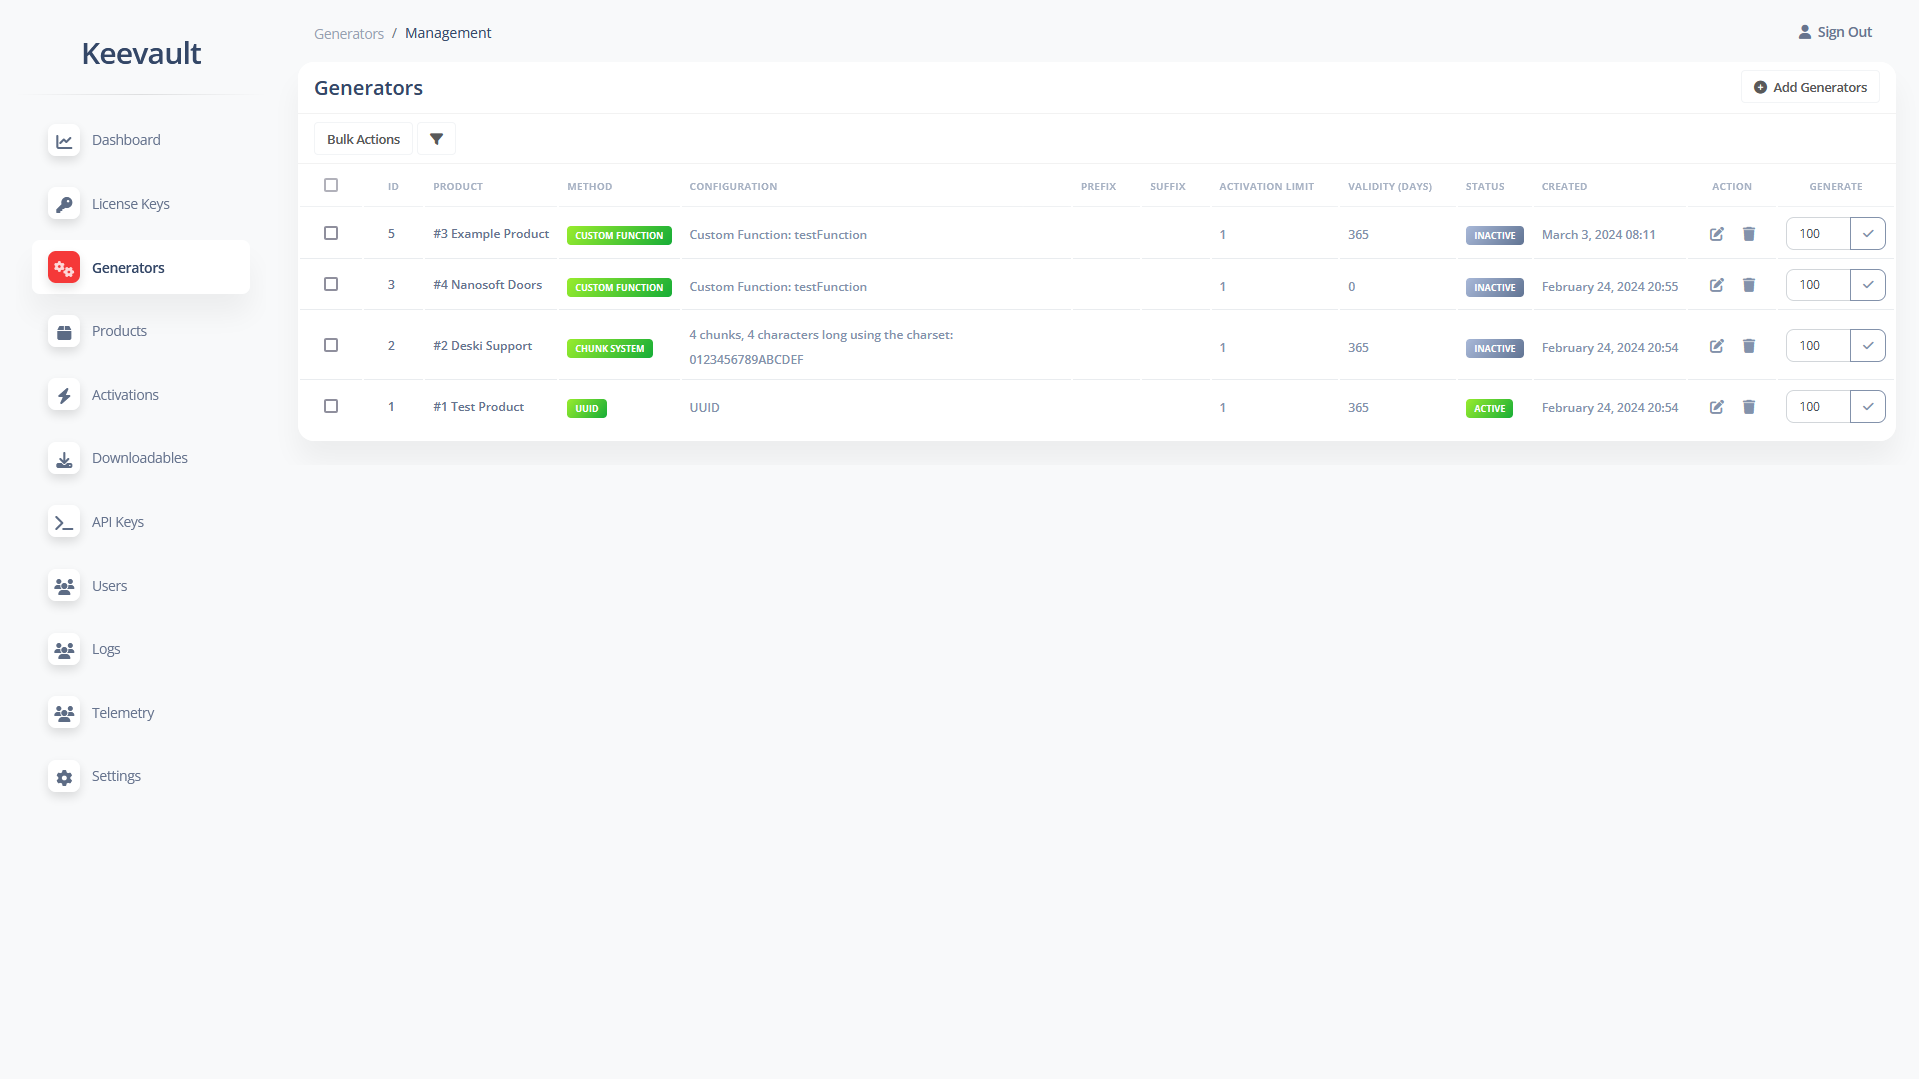Toggle the select-all generators checkbox
Image resolution: width=1919 pixels, height=1079 pixels.
point(331,185)
